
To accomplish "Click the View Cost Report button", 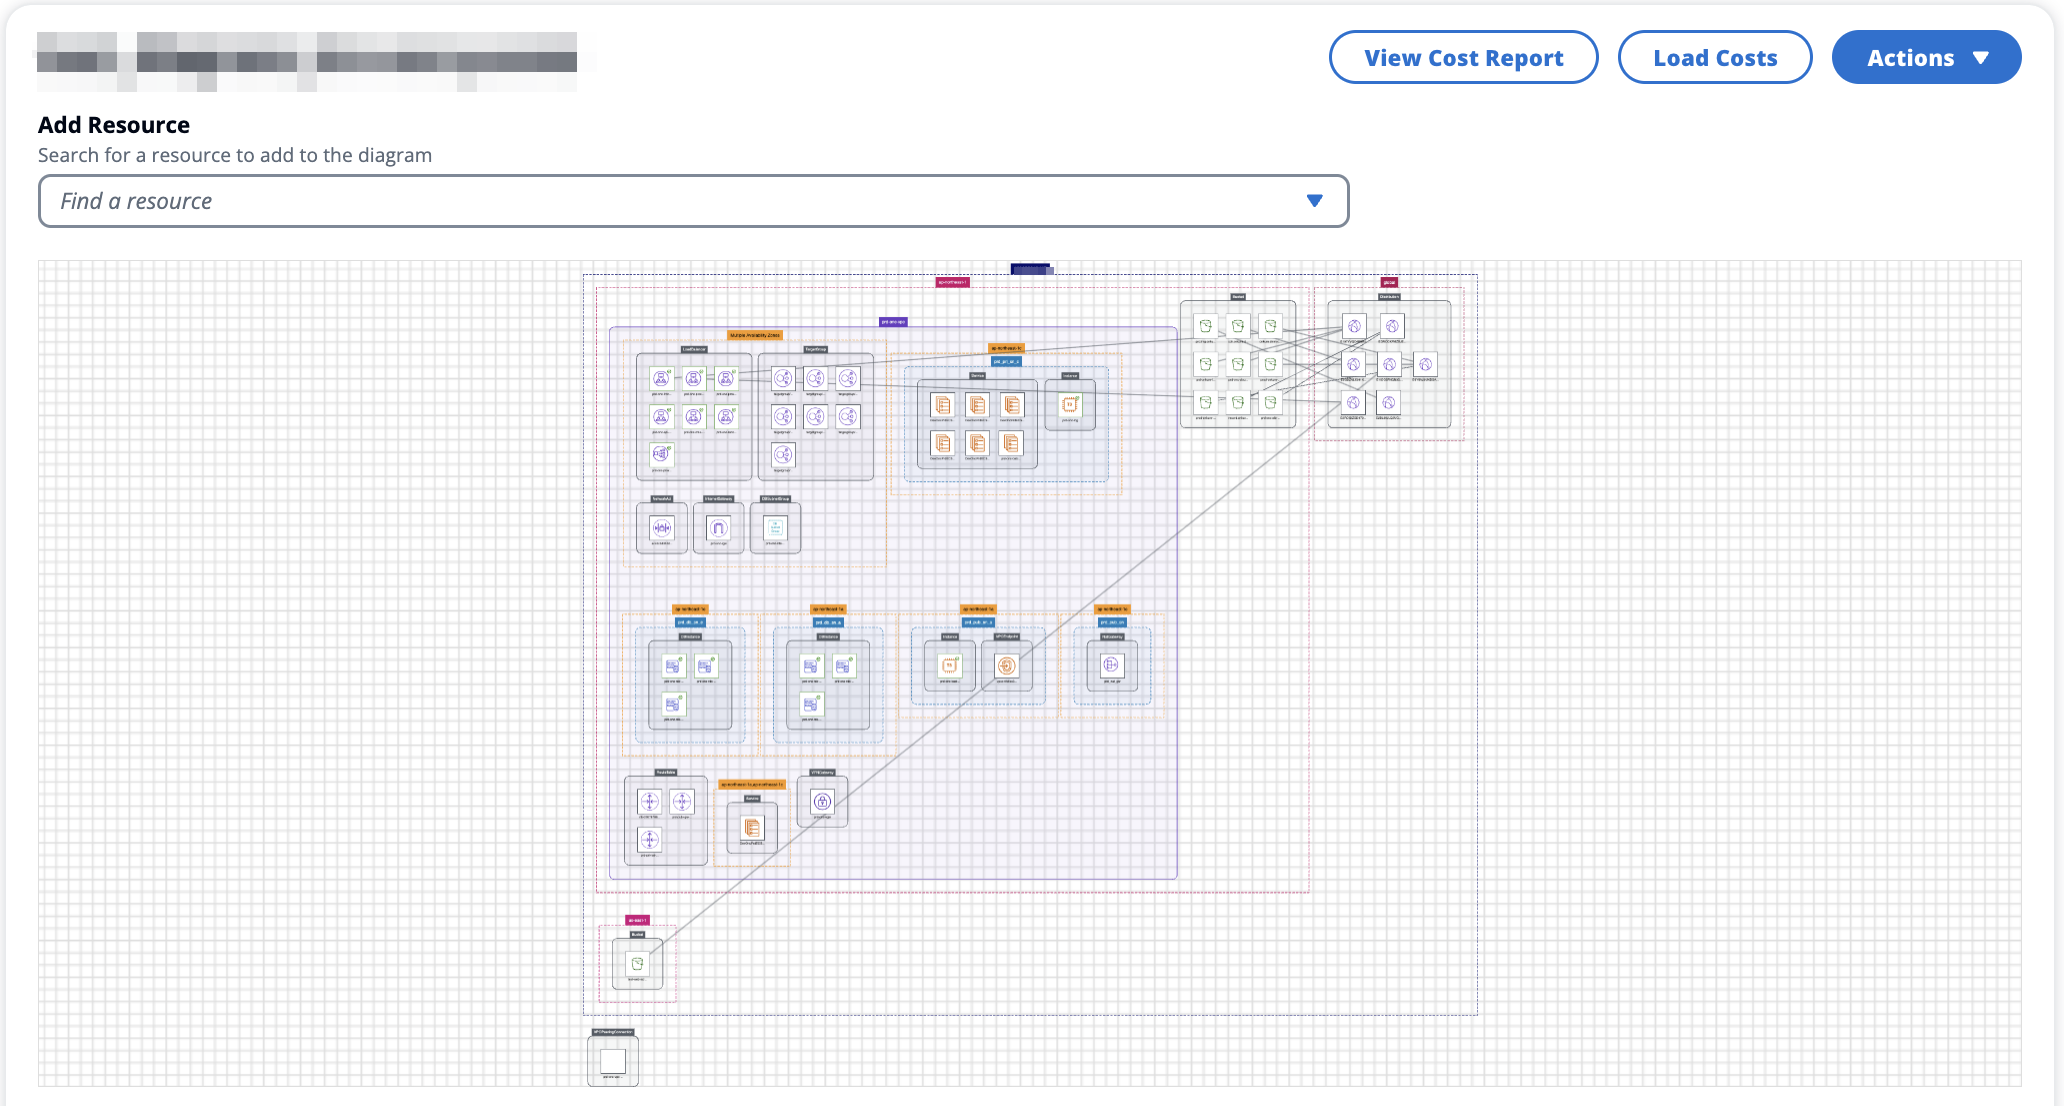I will click(1463, 58).
